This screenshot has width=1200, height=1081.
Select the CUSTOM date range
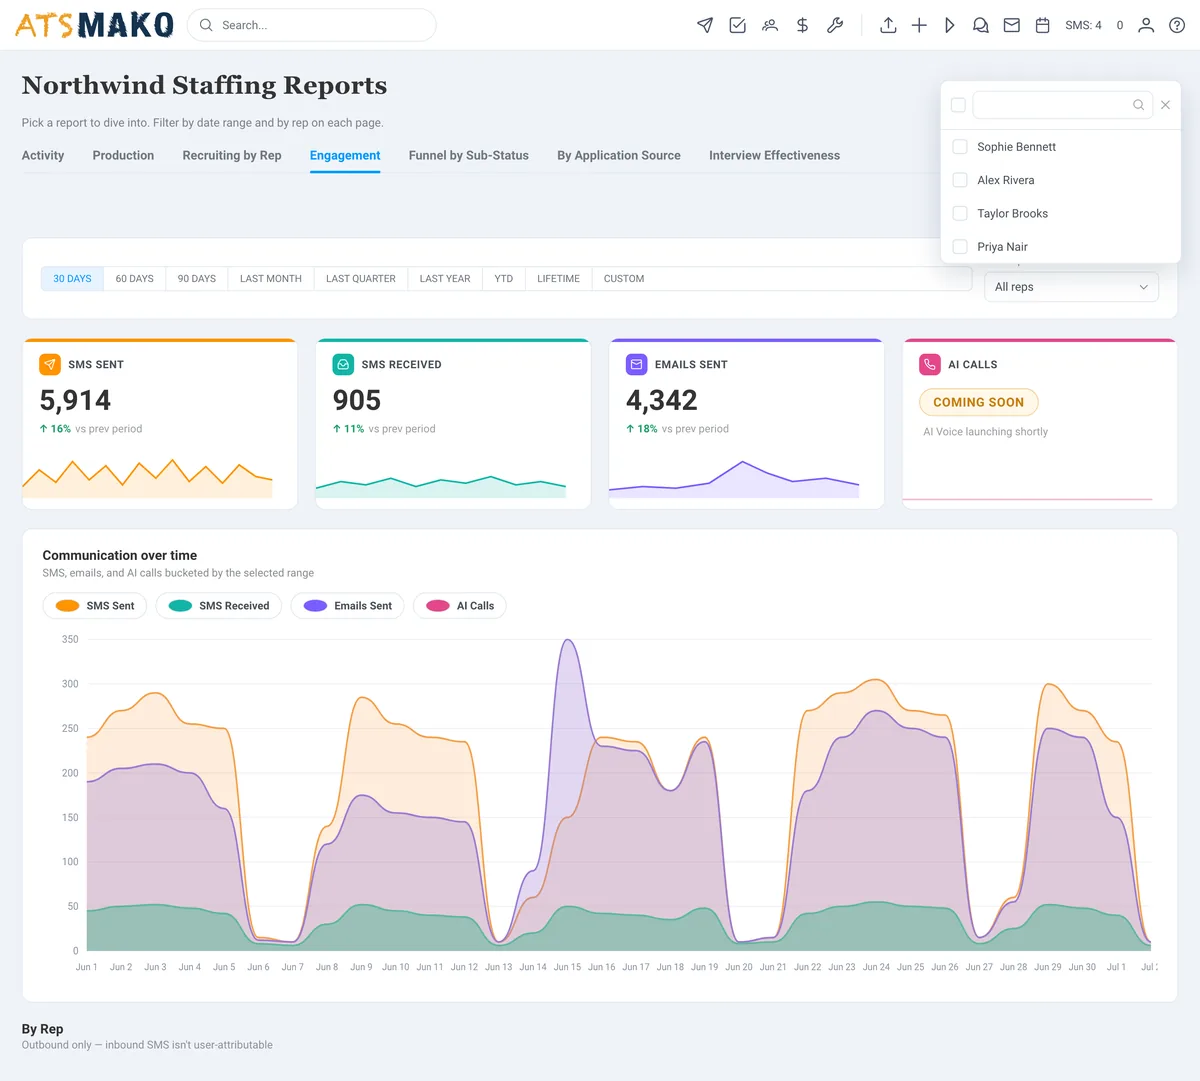pos(624,279)
